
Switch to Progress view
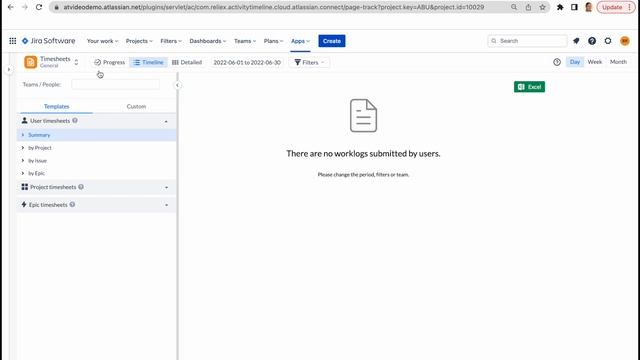(x=109, y=62)
